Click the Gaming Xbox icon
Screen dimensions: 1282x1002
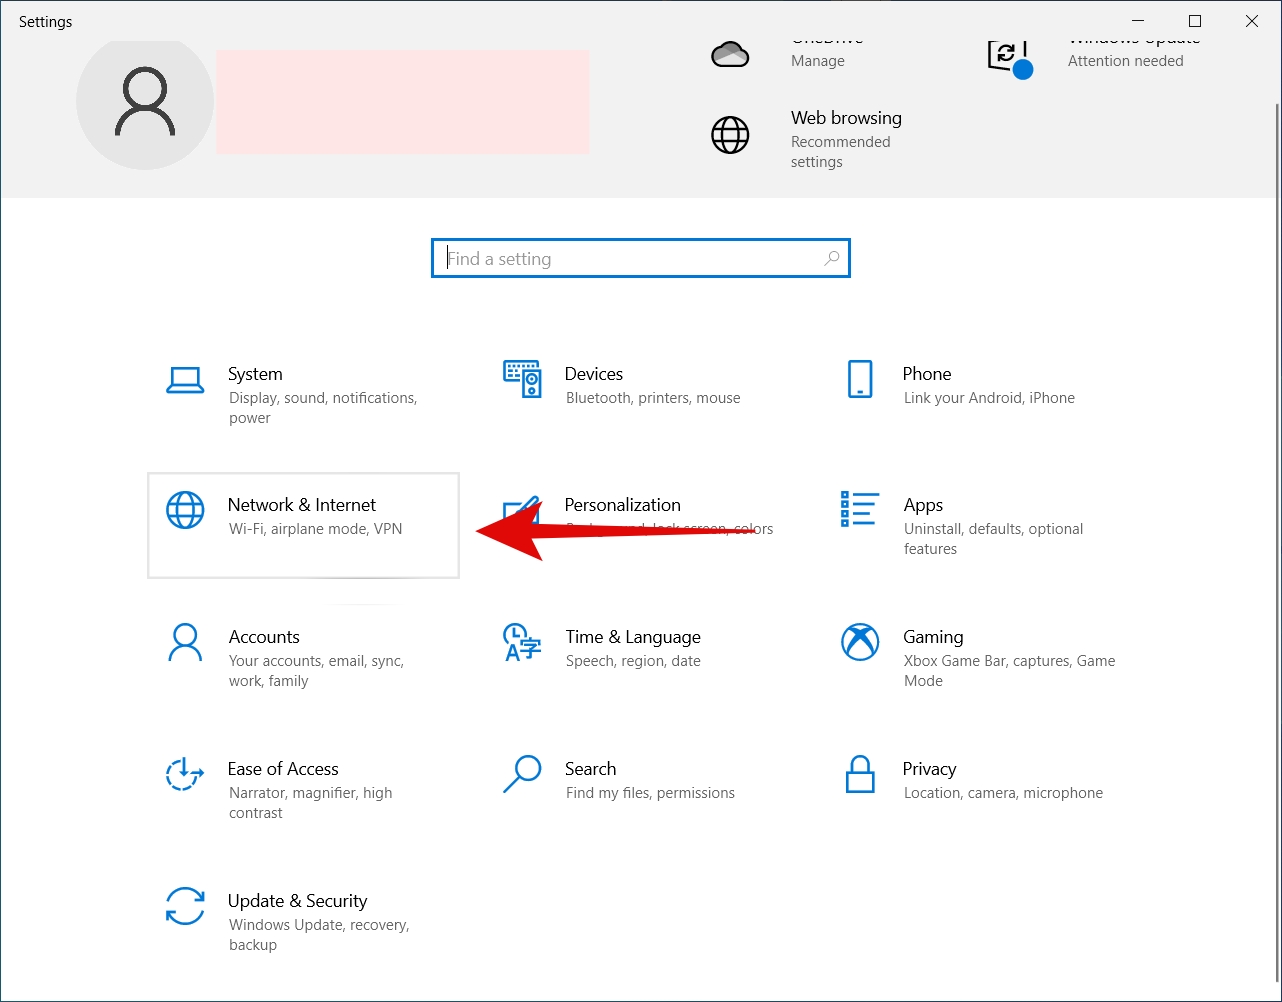click(860, 643)
